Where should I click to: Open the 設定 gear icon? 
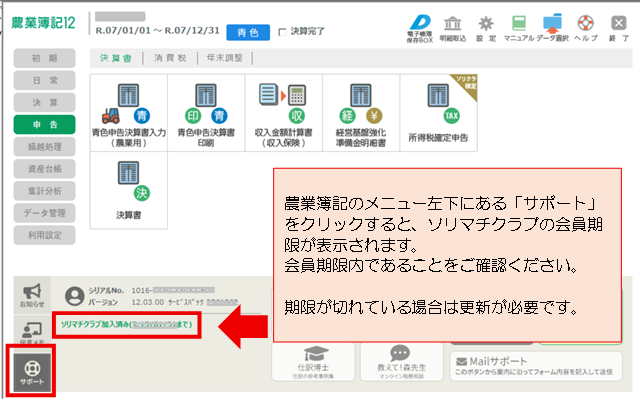click(x=486, y=29)
